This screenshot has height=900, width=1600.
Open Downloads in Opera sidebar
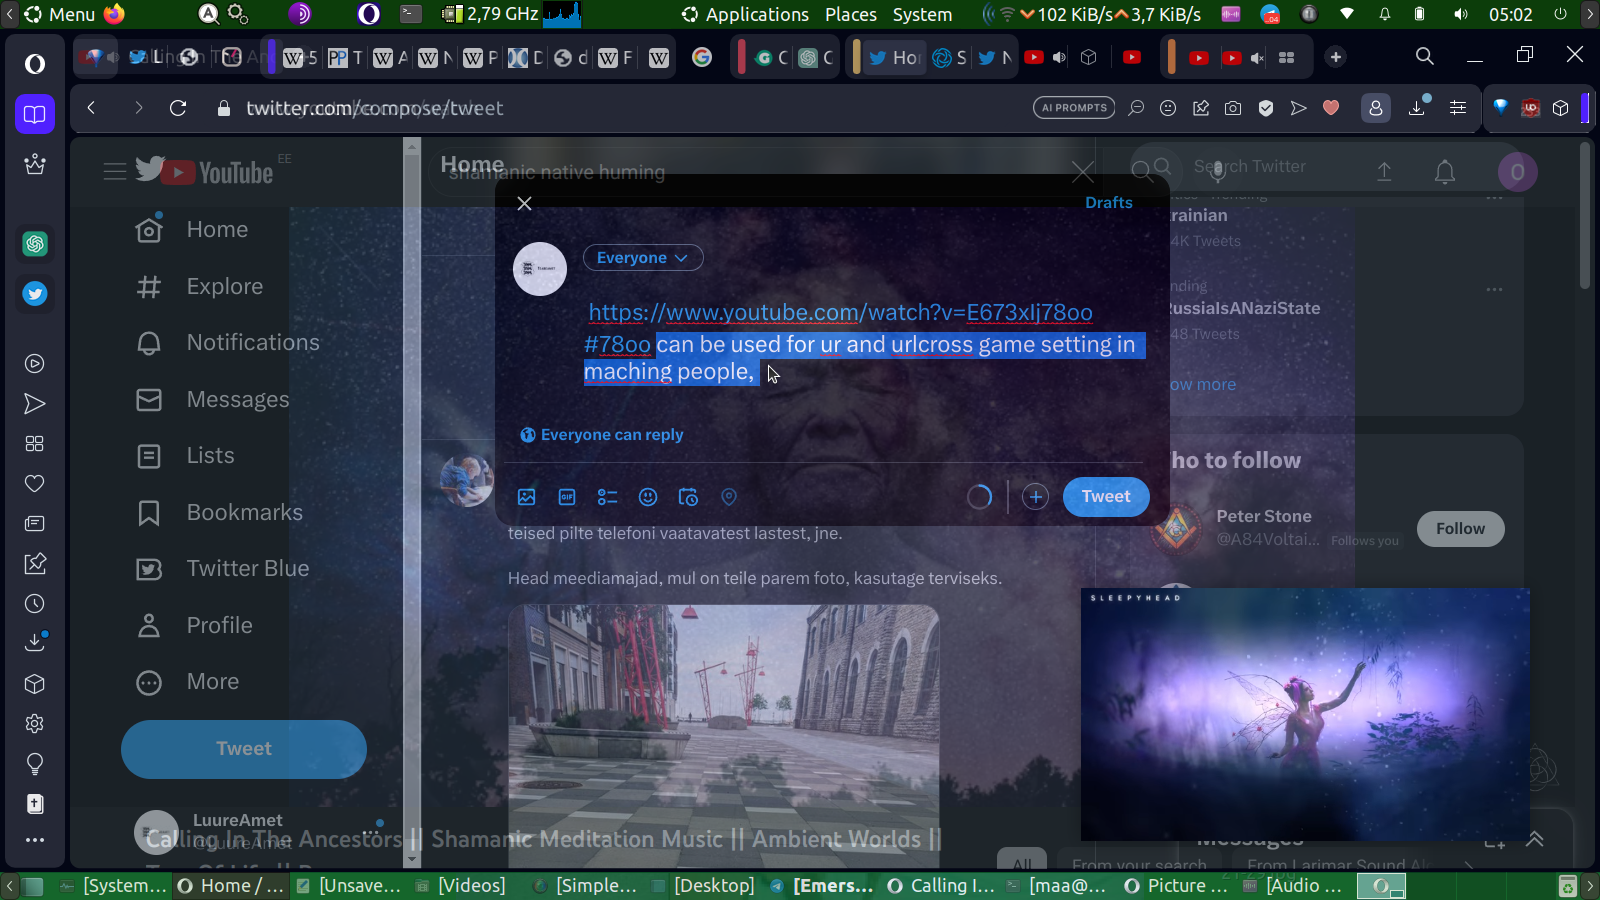tap(35, 642)
